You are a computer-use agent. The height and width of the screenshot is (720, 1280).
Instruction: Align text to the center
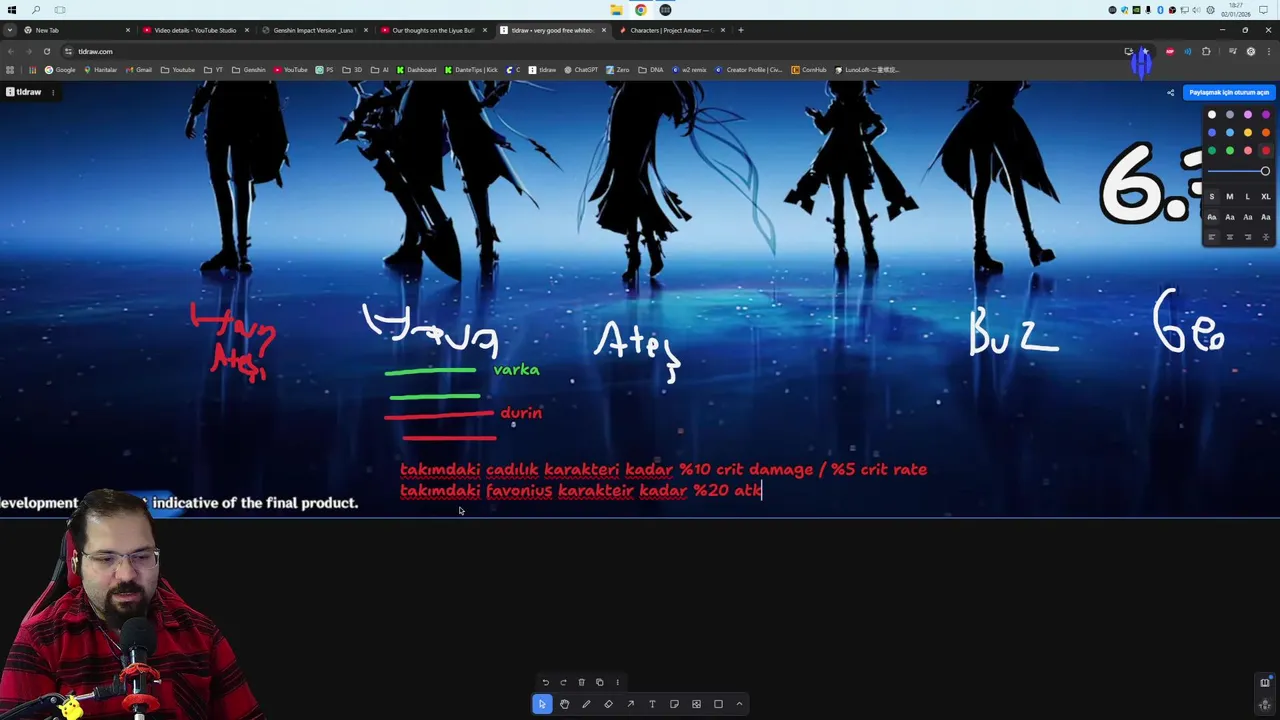(1230, 237)
